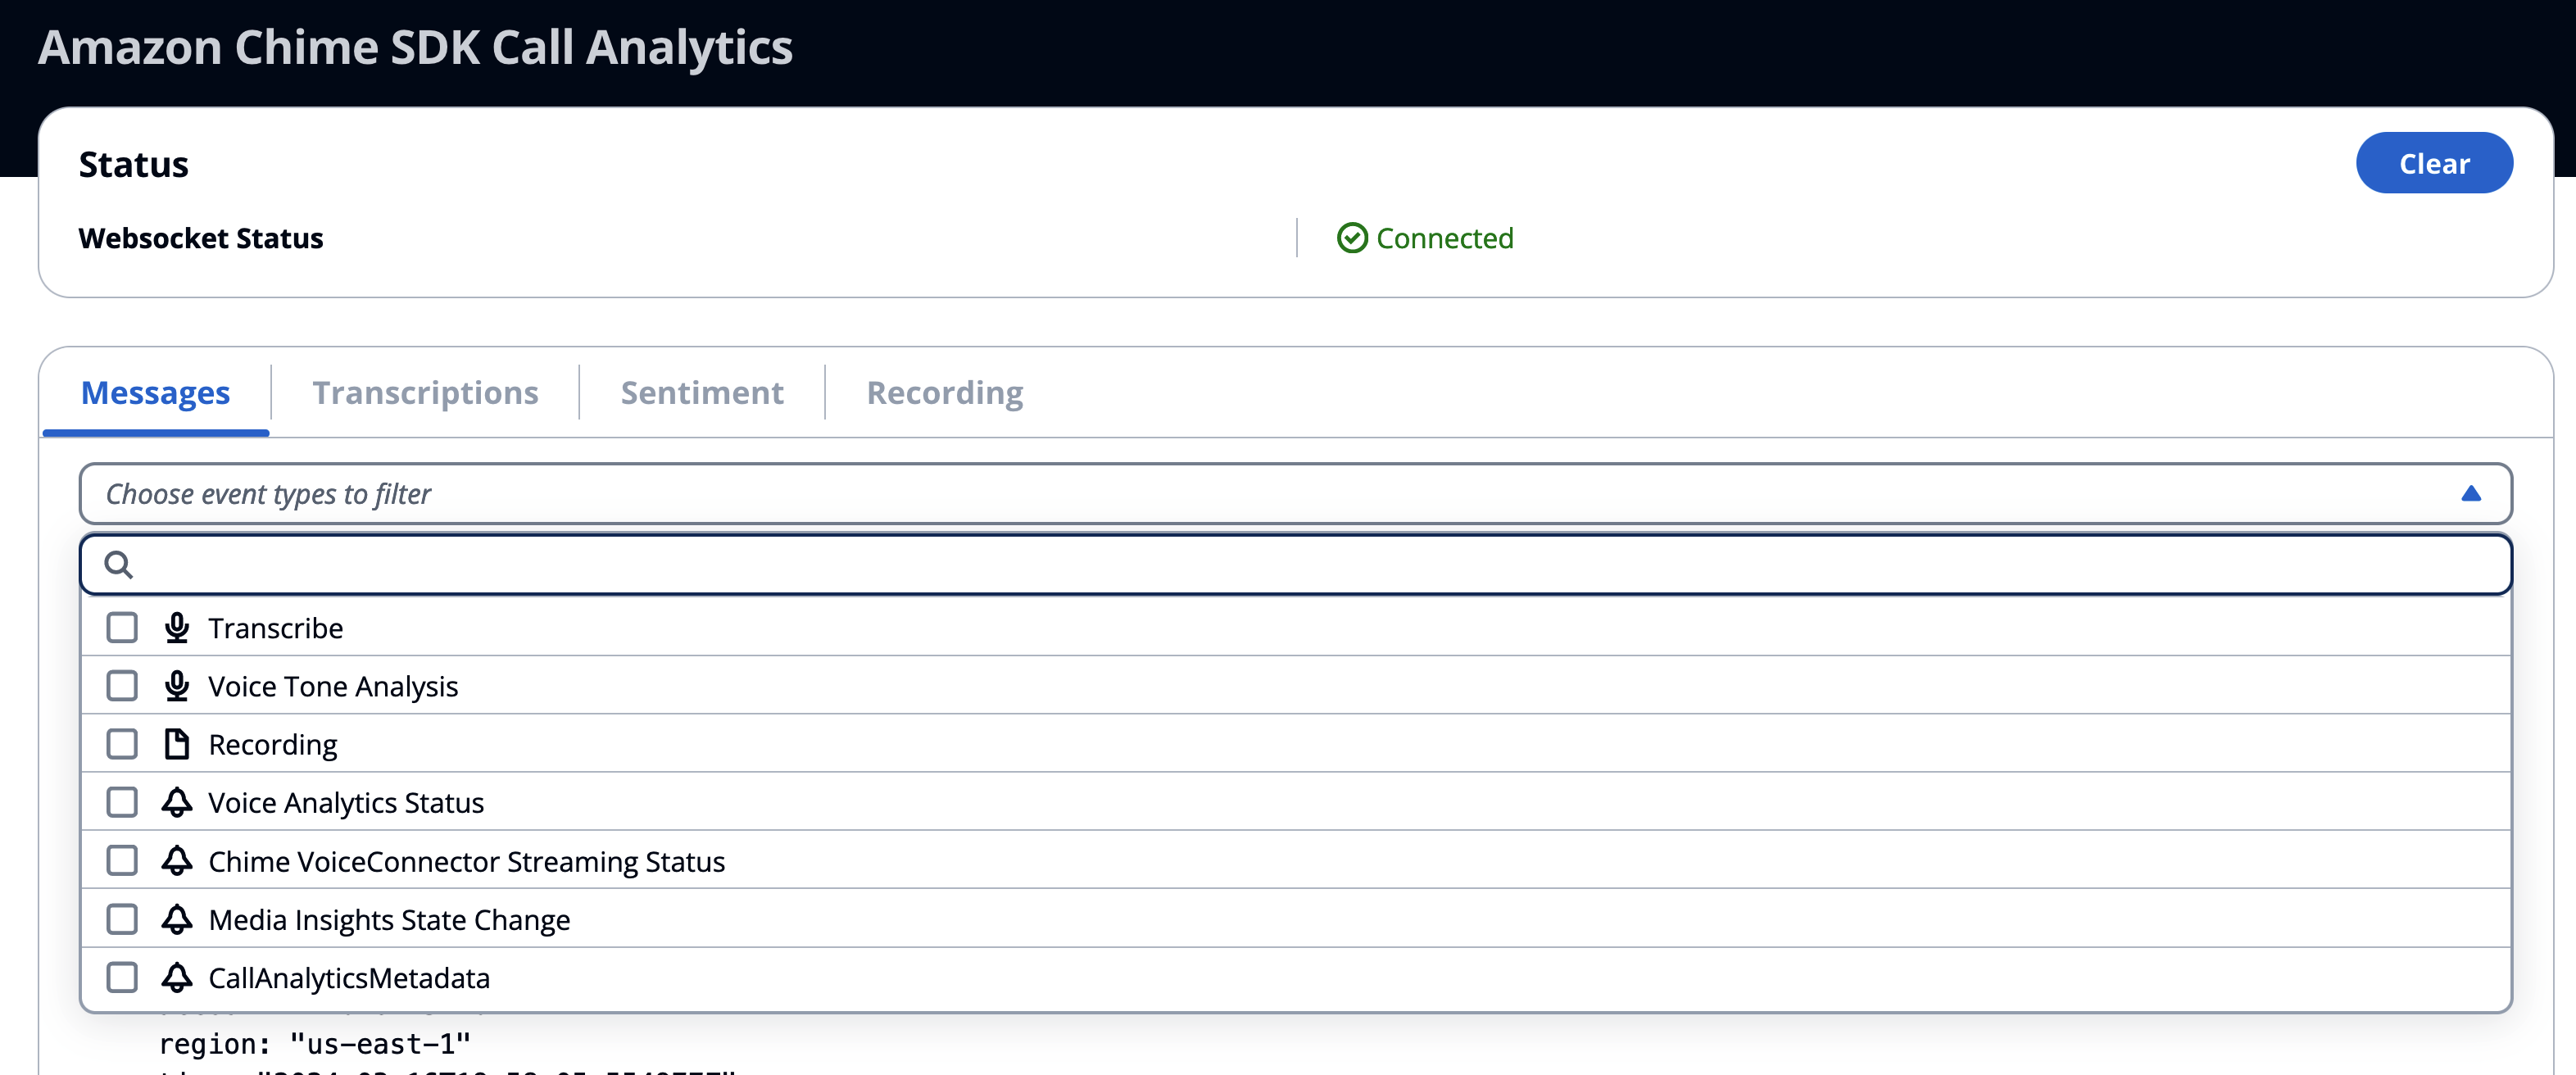Focus the event type search field
2576x1075 pixels.
tap(1300, 565)
